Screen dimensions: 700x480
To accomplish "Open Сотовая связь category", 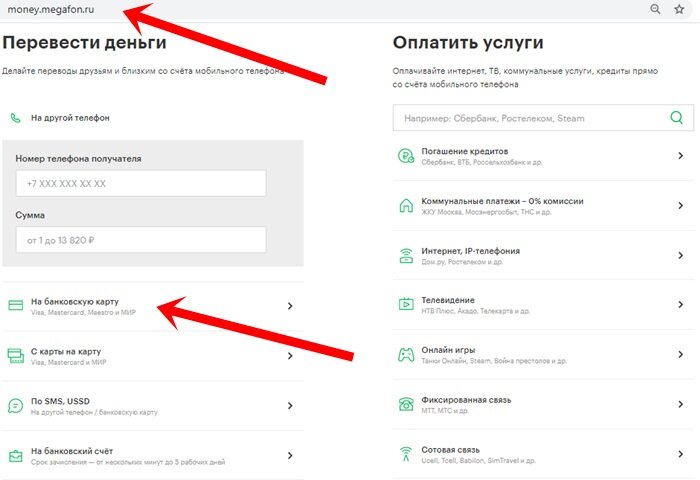I will click(x=543, y=455).
